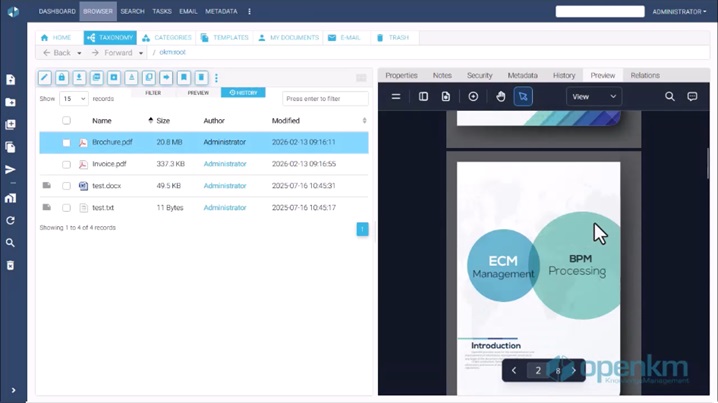Click the preview pane vertical scrollbar
The width and height of the screenshot is (718, 403).
point(707,163)
